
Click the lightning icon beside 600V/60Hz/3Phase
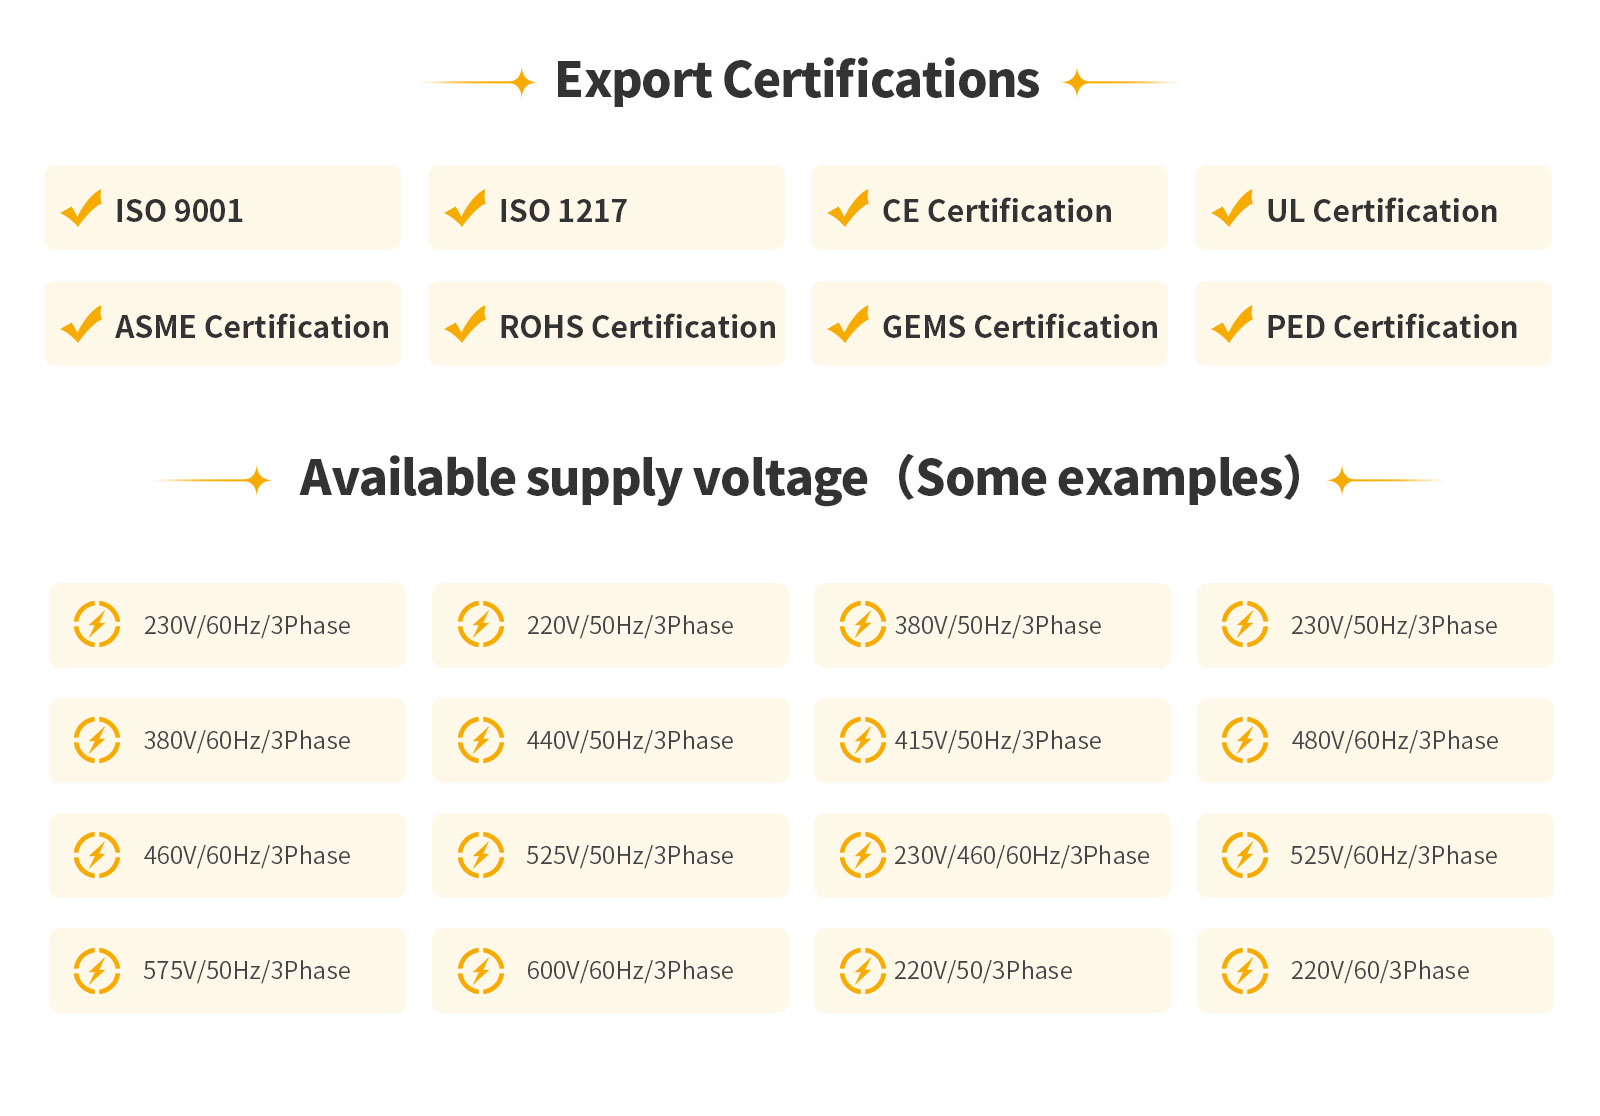tap(481, 970)
